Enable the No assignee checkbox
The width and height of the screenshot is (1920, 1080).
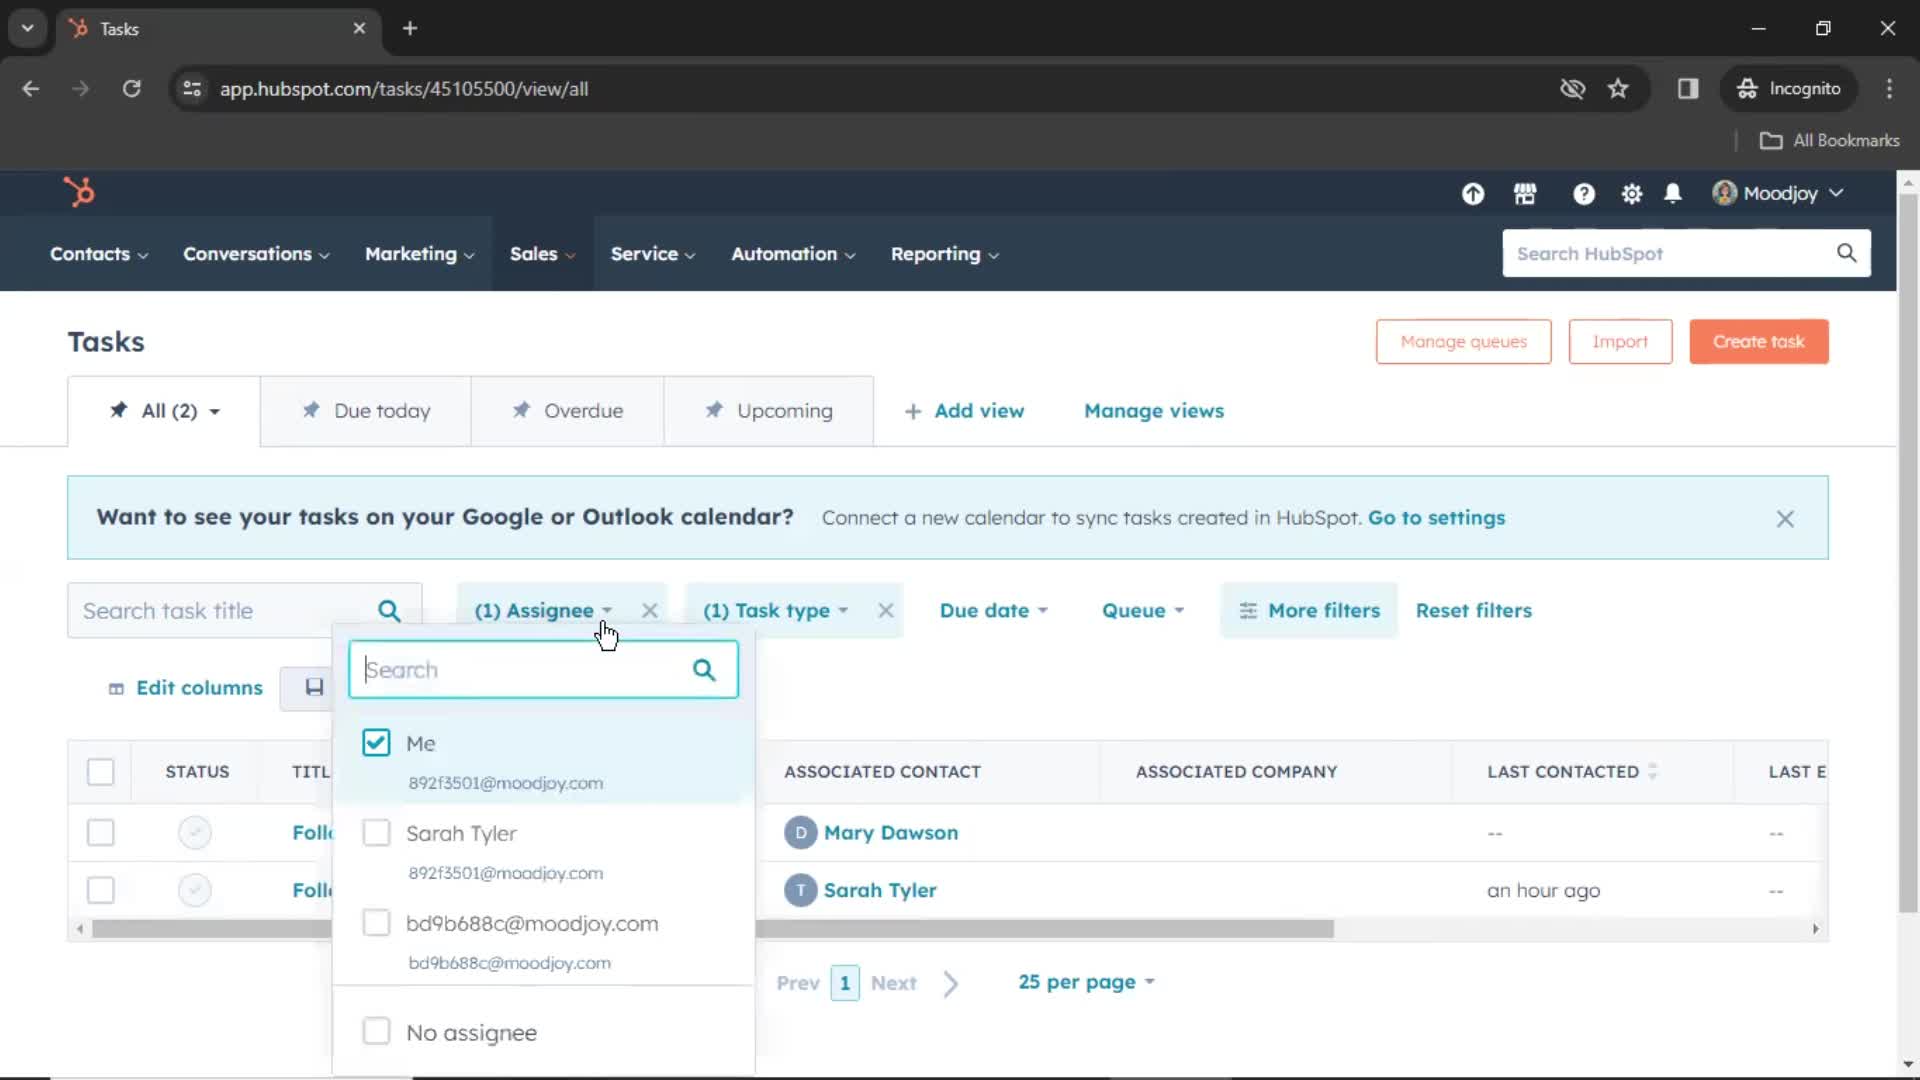point(376,1033)
